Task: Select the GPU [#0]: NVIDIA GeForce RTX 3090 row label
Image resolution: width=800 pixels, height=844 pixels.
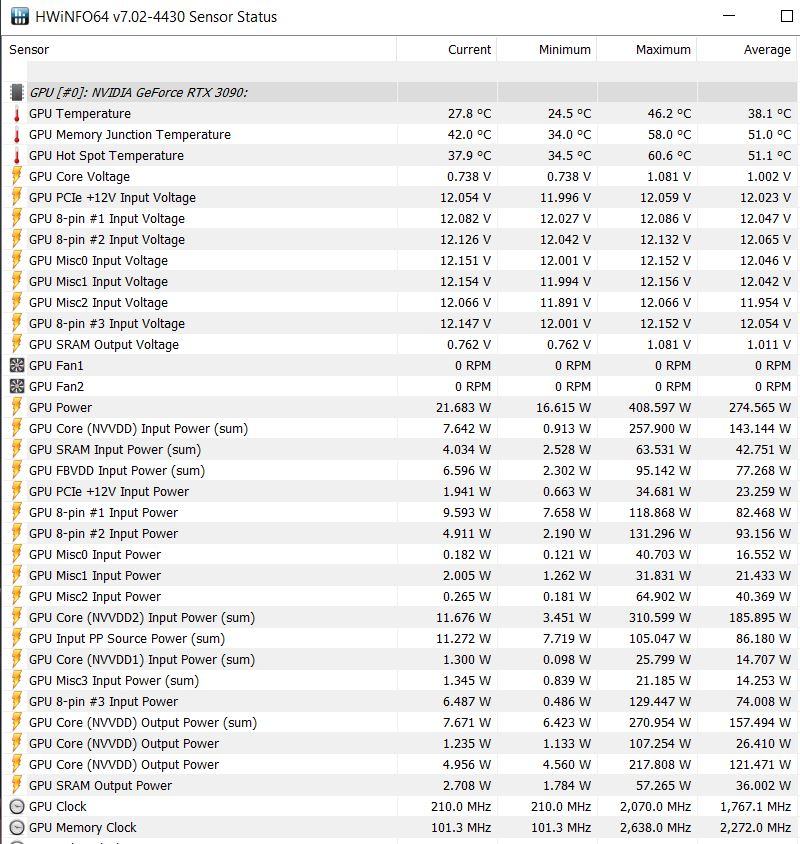Action: (139, 93)
